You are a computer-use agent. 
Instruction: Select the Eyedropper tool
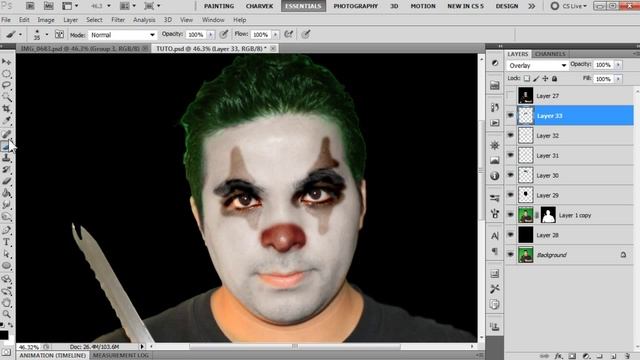(7, 121)
